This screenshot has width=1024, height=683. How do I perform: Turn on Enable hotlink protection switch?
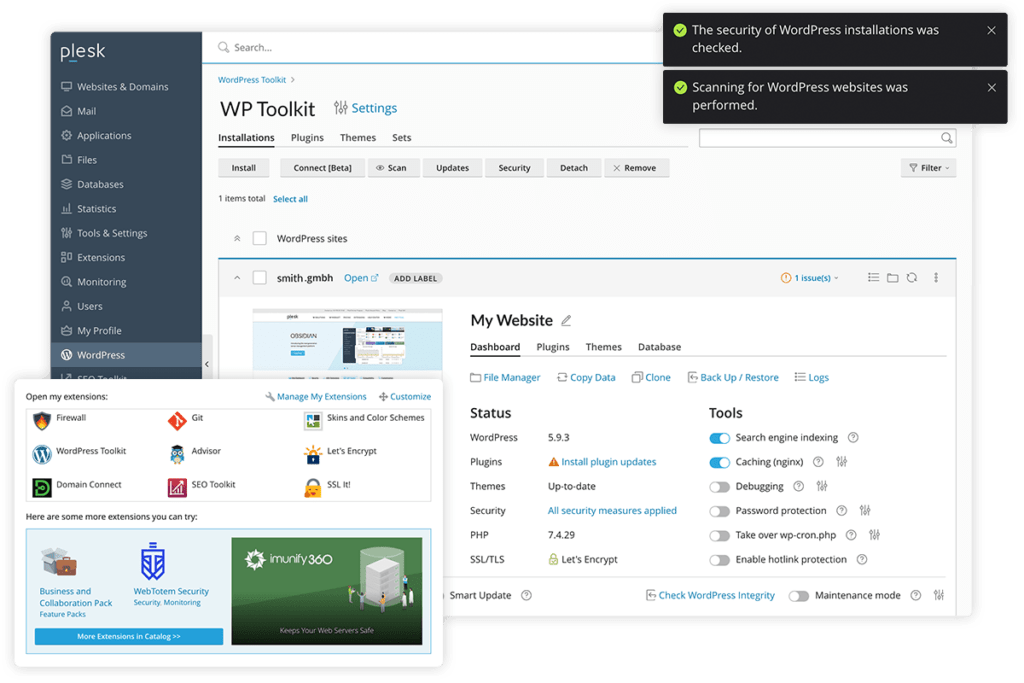tap(720, 560)
